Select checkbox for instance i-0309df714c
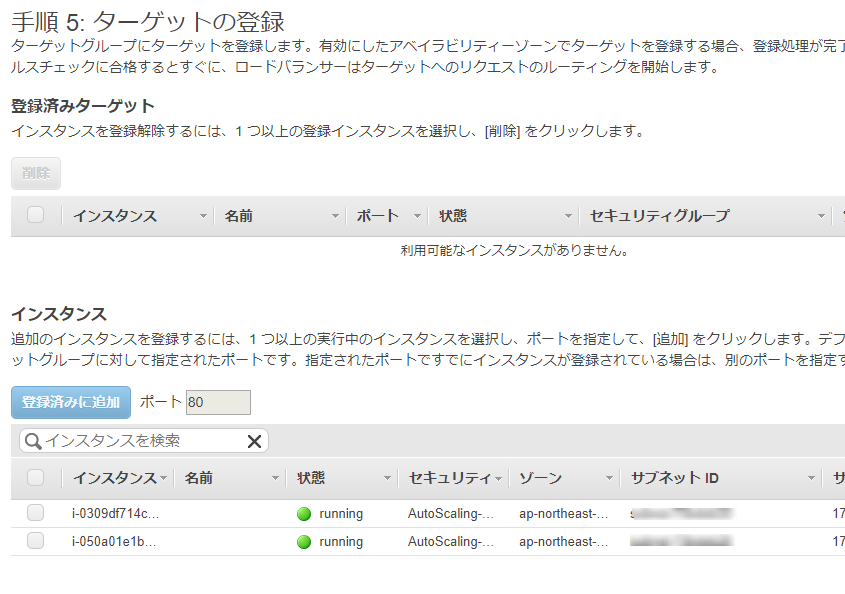Image resolution: width=845 pixels, height=594 pixels. coord(36,513)
